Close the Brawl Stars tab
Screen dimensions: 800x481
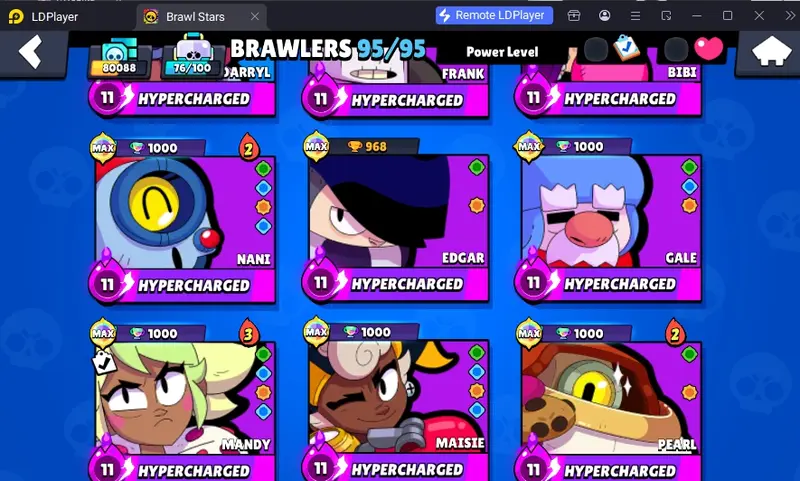click(255, 16)
